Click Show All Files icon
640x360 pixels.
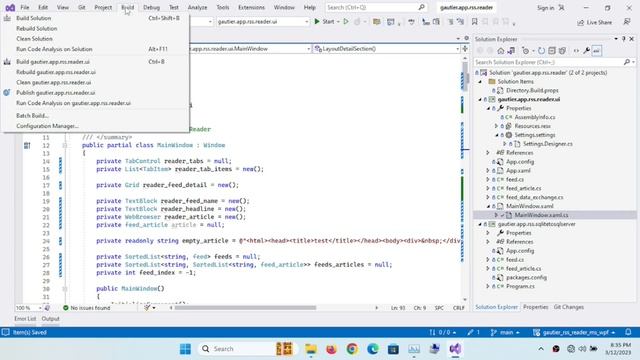562,51
